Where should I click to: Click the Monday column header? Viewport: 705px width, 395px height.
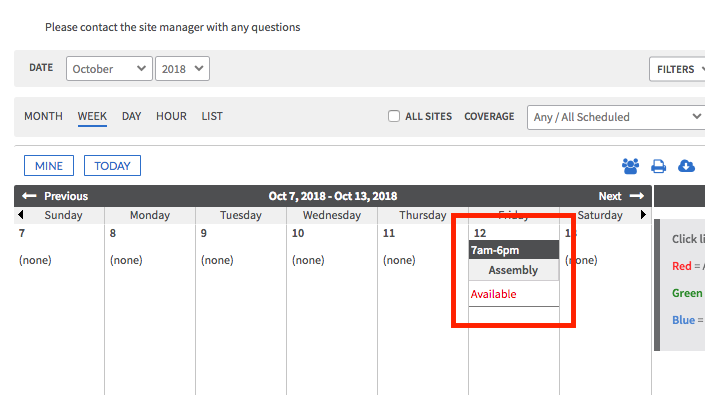tap(150, 215)
